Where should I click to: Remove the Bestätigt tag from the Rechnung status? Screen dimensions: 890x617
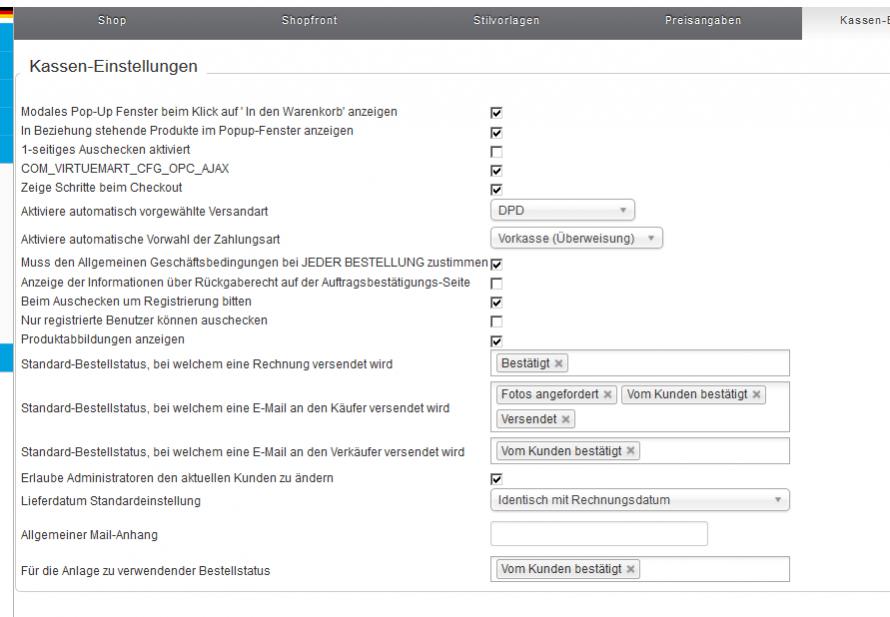click(559, 364)
